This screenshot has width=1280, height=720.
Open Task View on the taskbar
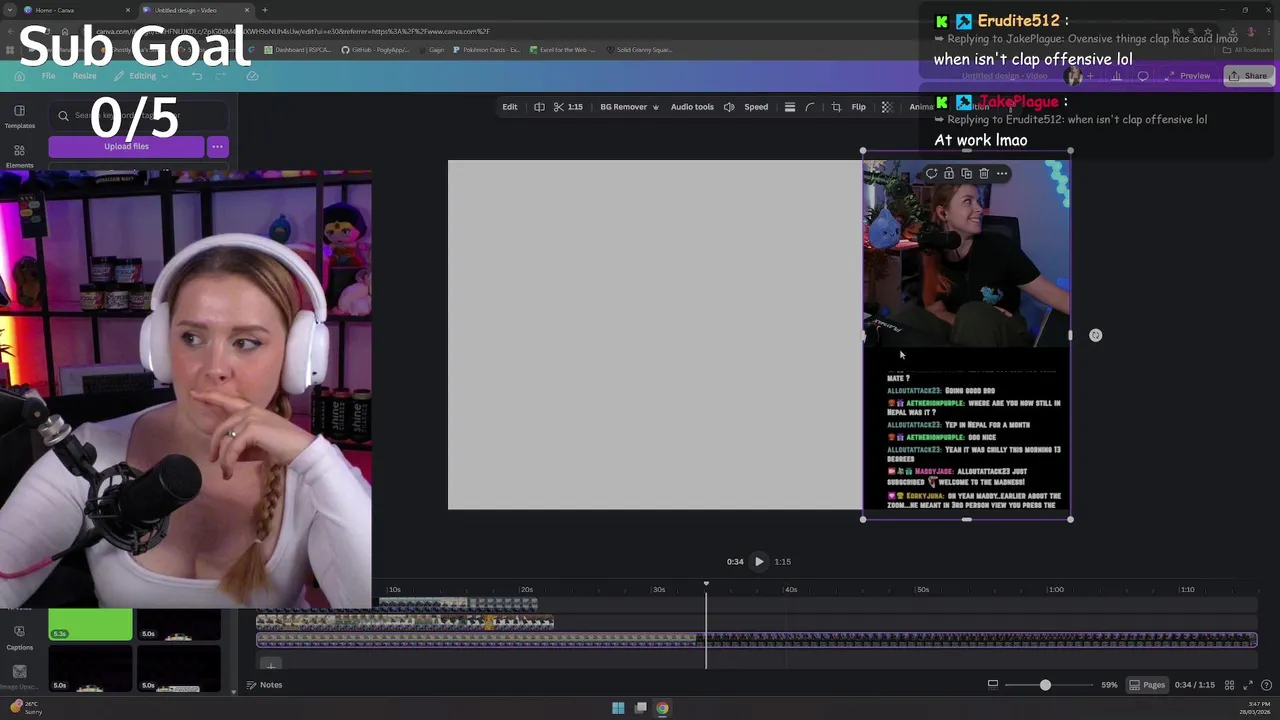(640, 708)
